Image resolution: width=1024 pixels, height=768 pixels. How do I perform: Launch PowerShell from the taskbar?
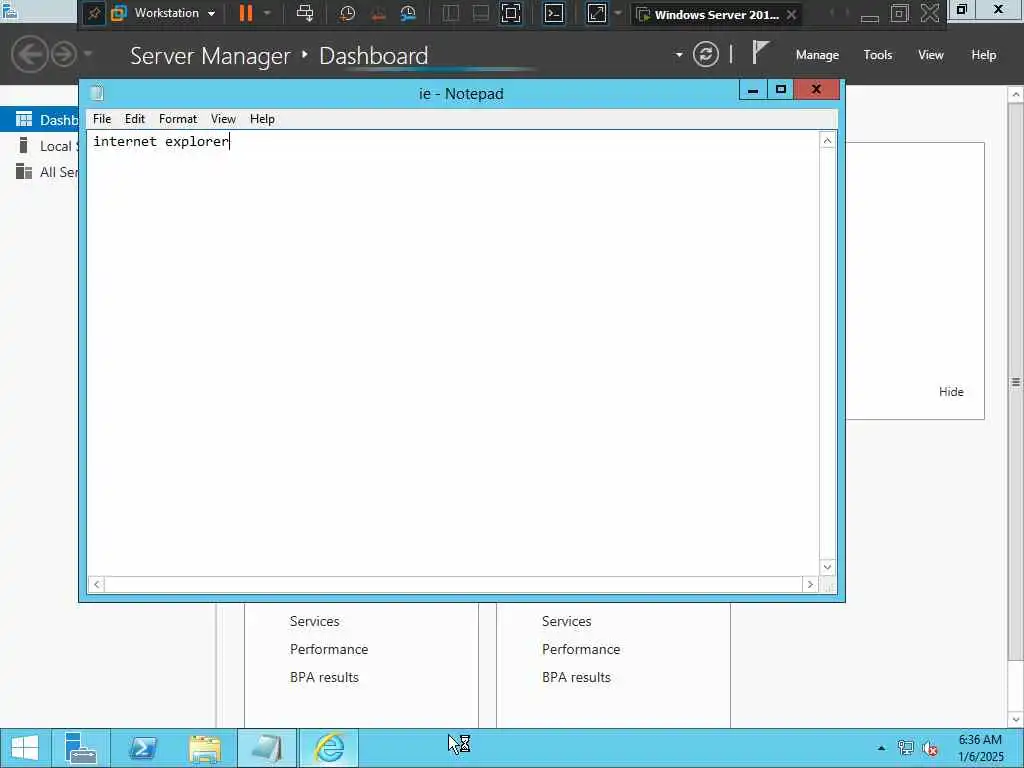tap(142, 748)
